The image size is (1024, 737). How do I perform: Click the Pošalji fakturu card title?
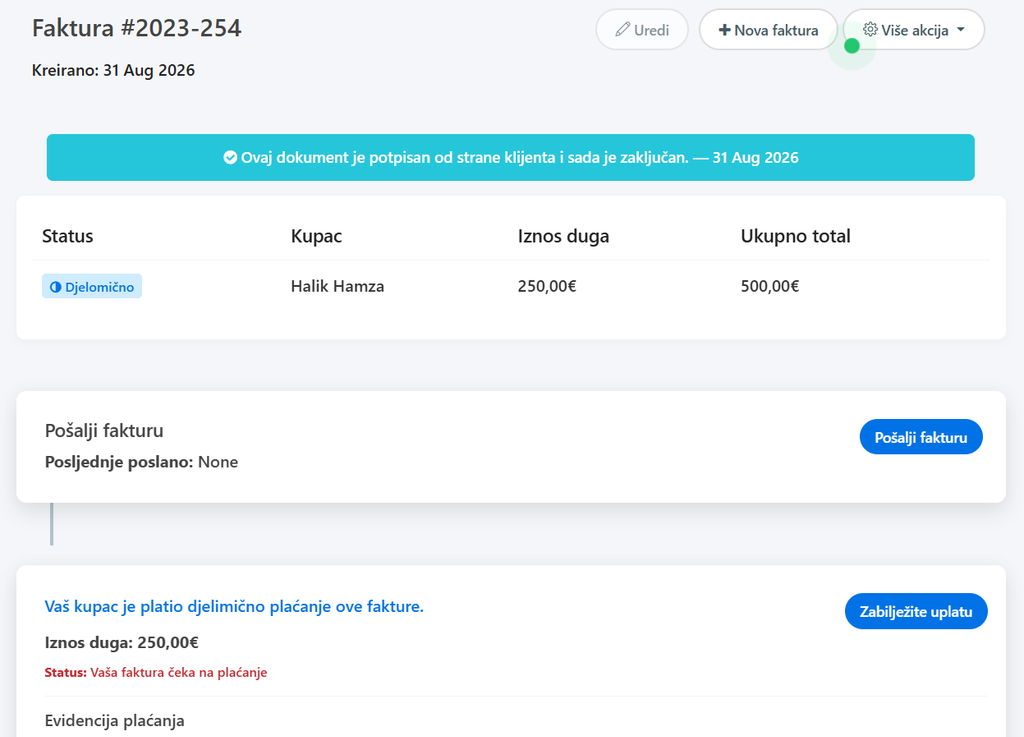tap(104, 431)
